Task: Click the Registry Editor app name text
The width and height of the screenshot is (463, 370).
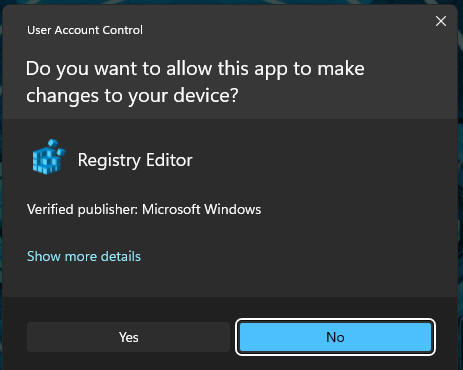Action: click(135, 160)
